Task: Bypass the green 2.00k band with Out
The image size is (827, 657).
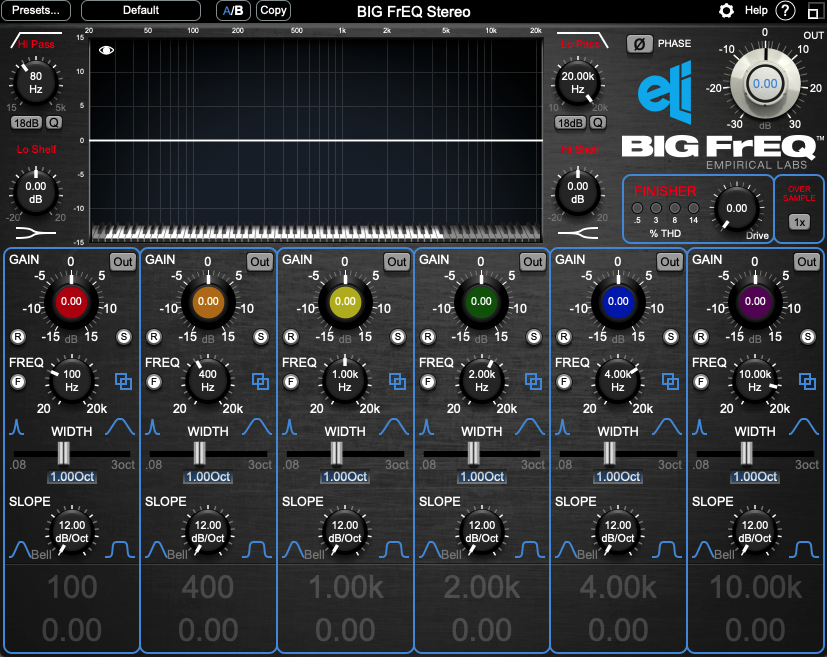Action: point(533,262)
